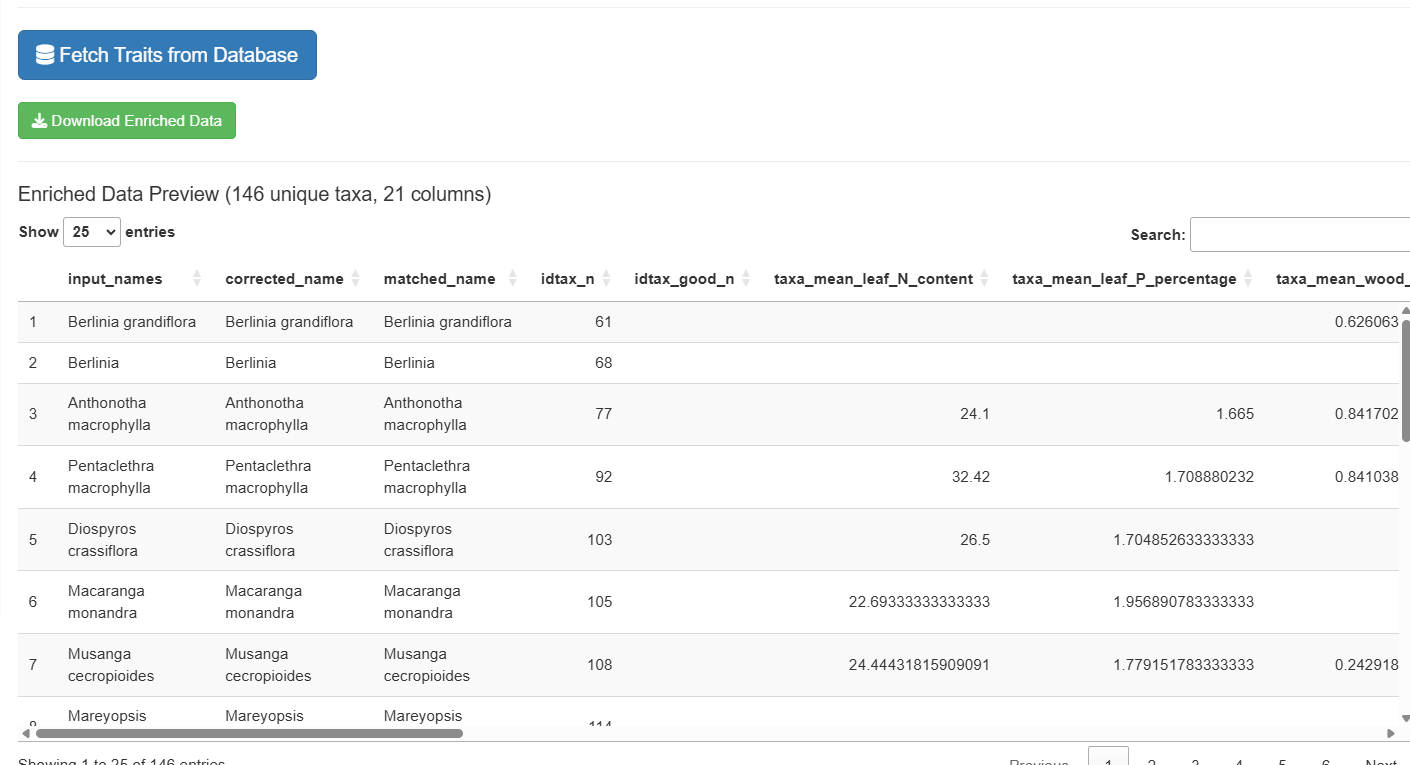Click the vertical table scrollbar thumb
The image size is (1410, 765).
tap(1405, 380)
